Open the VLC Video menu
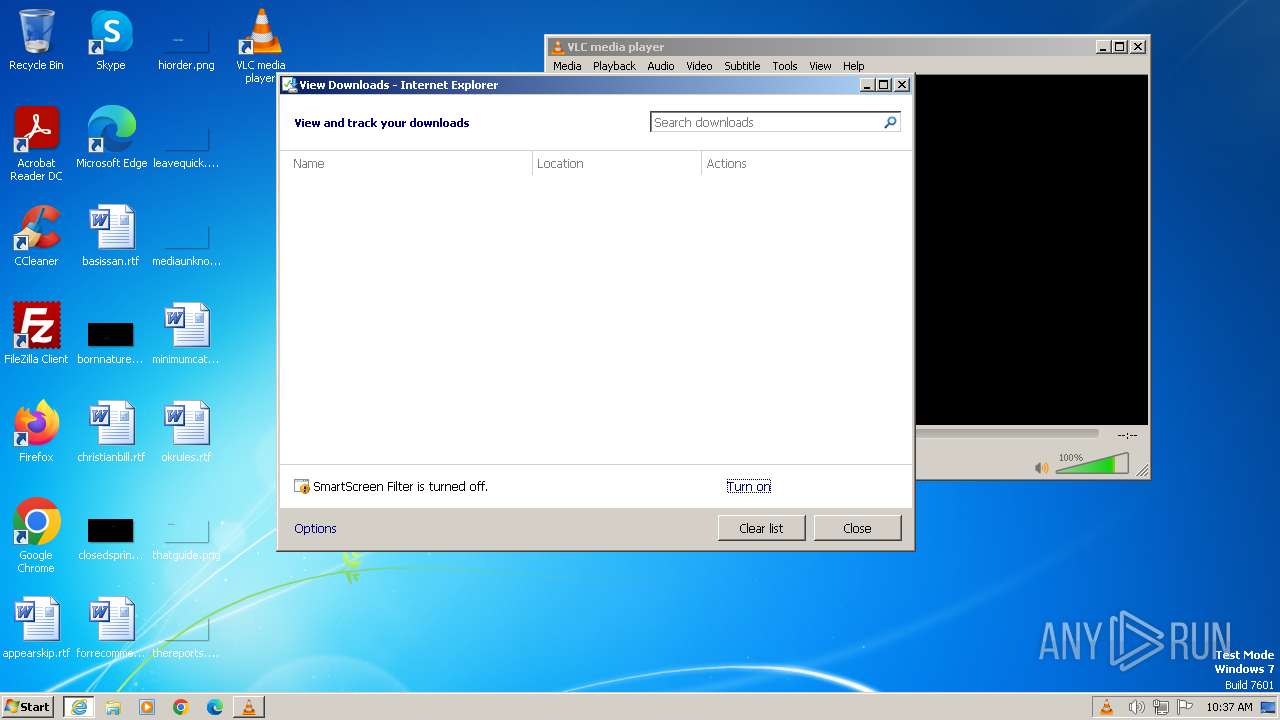This screenshot has height=720, width=1280. [x=699, y=66]
